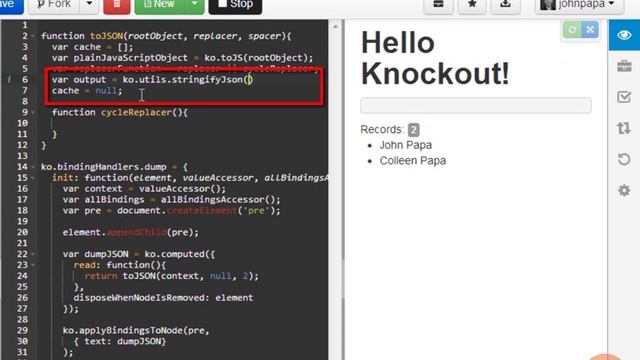Click the info marker on line 6
This screenshot has width=640, height=360.
[x=9, y=80]
